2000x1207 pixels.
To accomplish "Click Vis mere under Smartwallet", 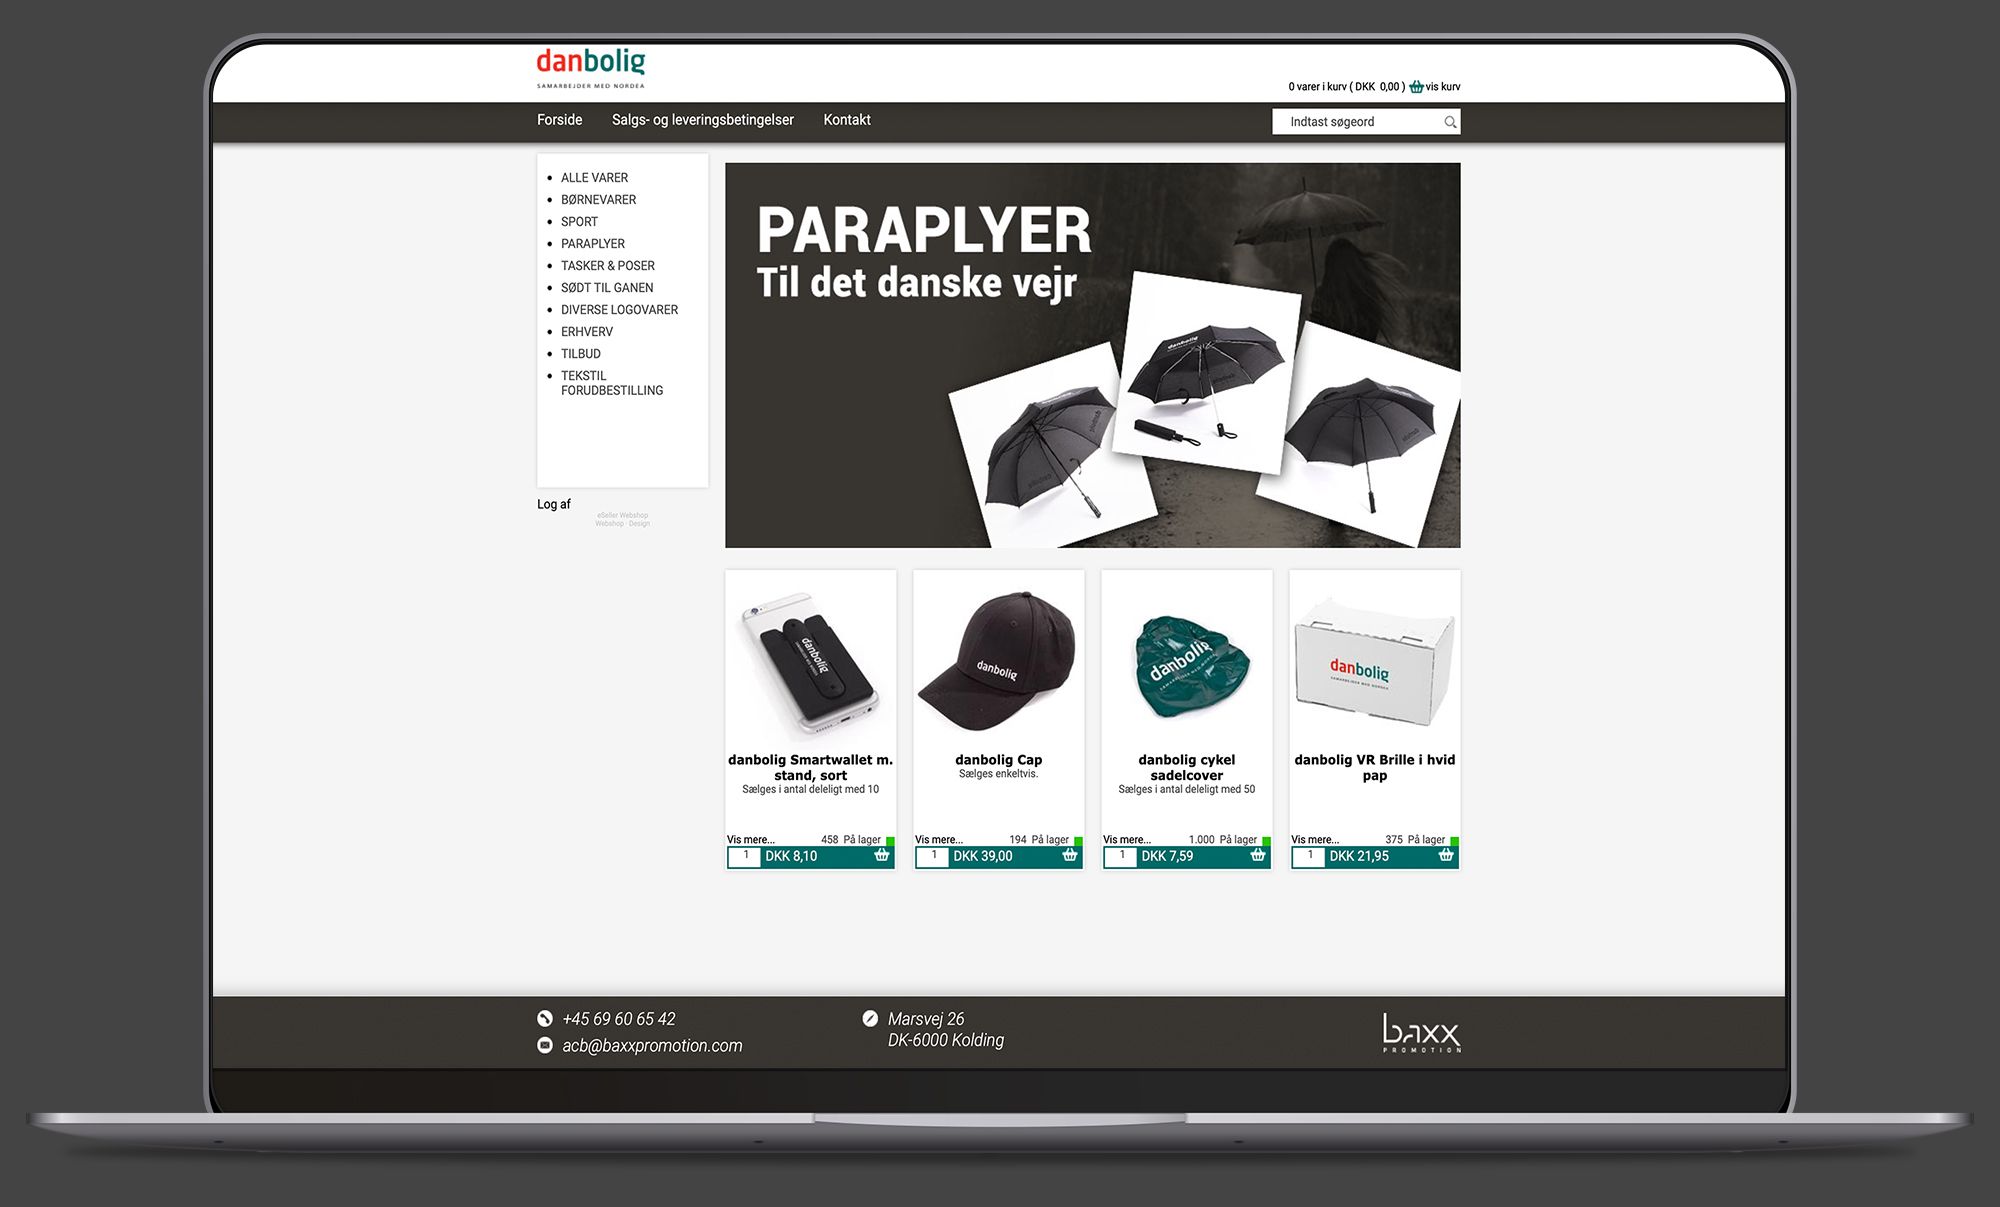I will click(x=751, y=840).
